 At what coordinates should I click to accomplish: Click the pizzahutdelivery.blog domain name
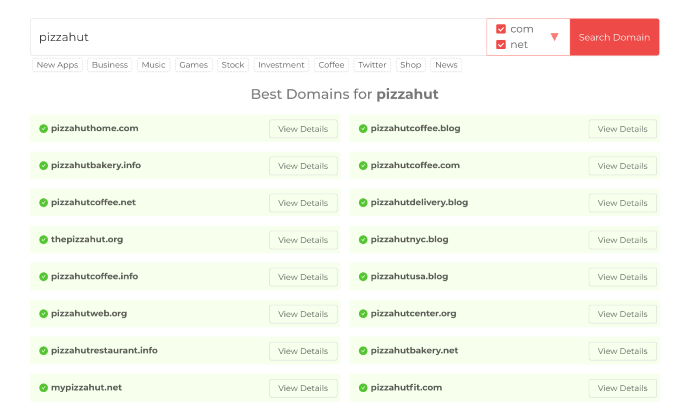pos(419,203)
